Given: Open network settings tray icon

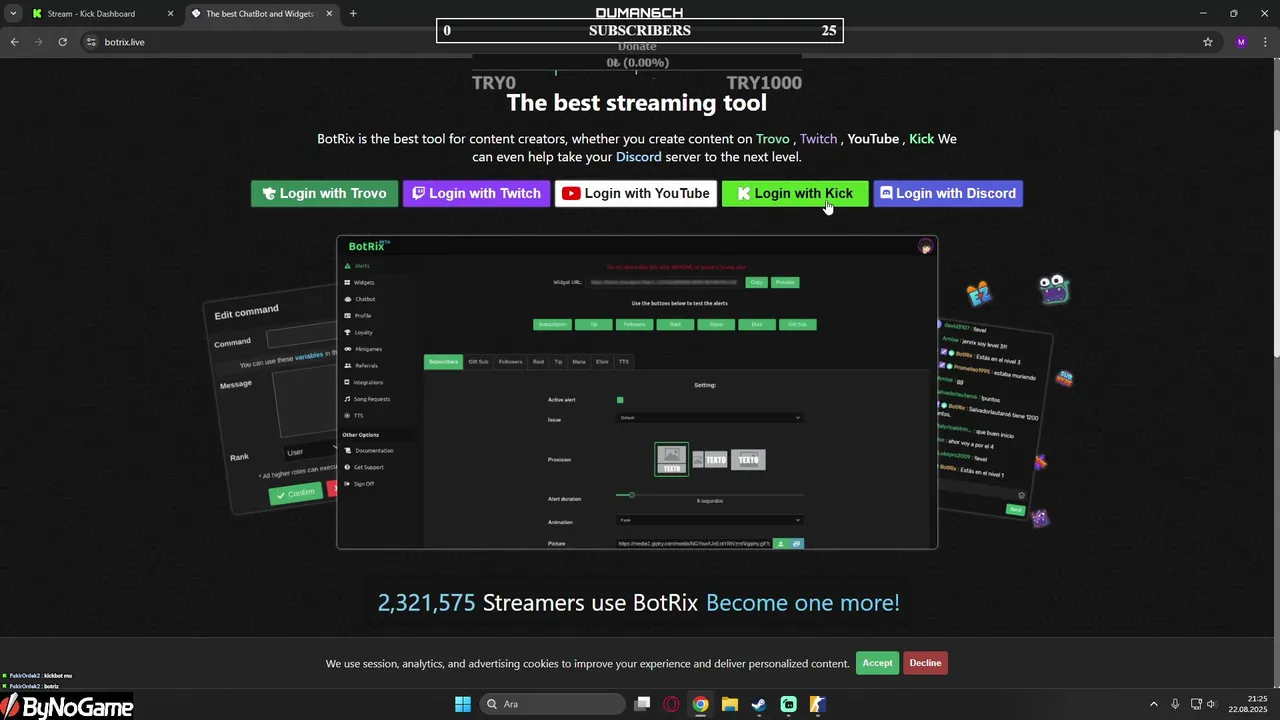Looking at the screenshot, I should (x=1195, y=704).
